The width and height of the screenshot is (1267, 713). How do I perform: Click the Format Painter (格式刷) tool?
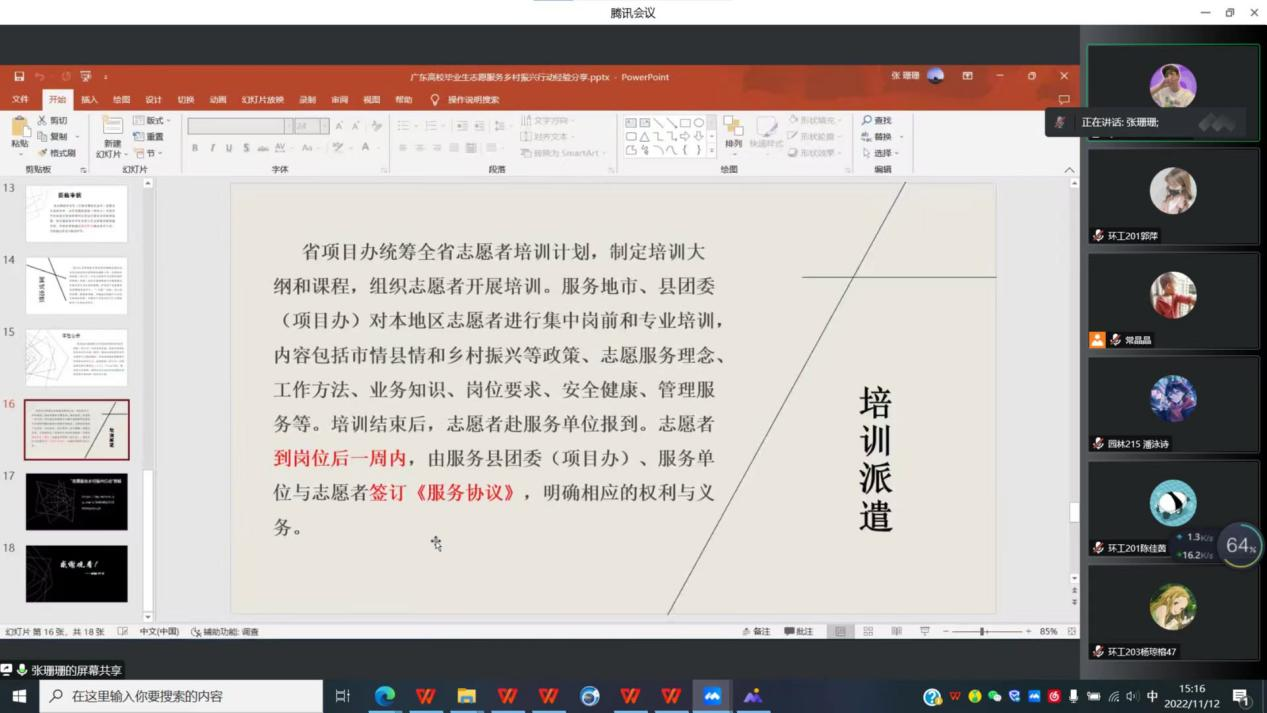coord(56,153)
